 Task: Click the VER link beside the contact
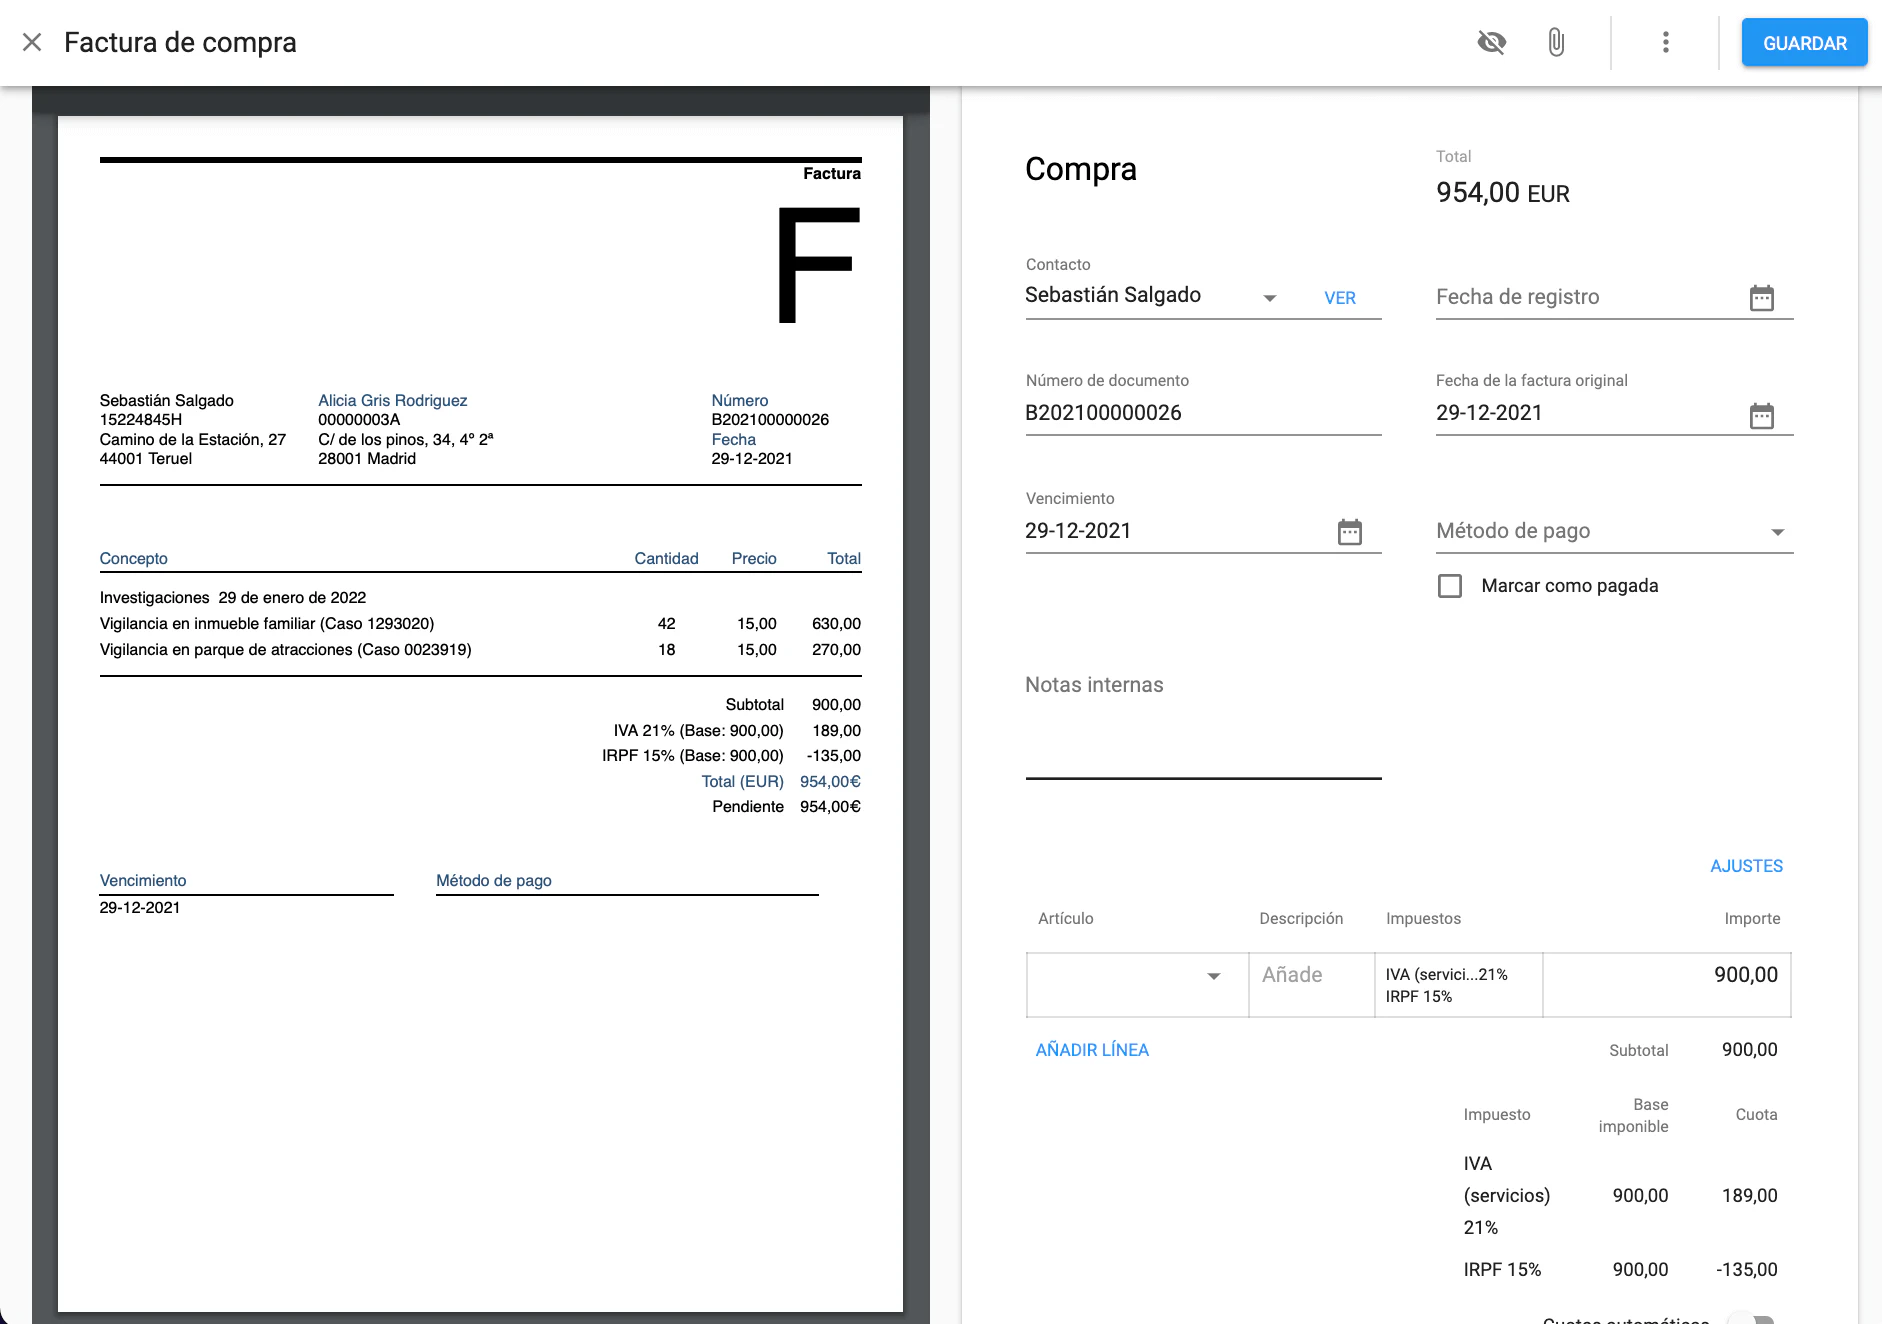[x=1339, y=298]
